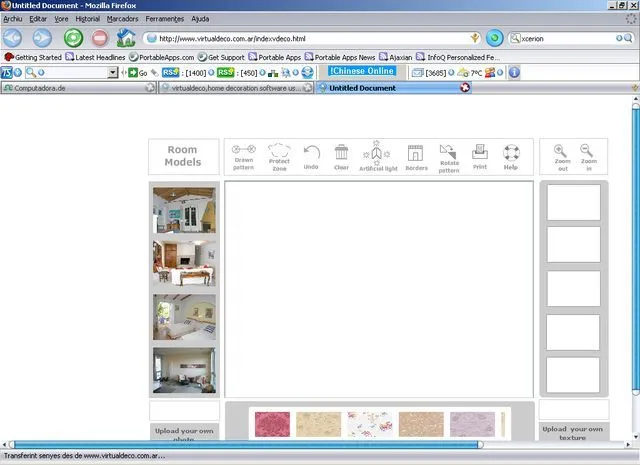This screenshot has width=640, height=465.
Task: Go back with the browser back arrow
Action: (13, 38)
